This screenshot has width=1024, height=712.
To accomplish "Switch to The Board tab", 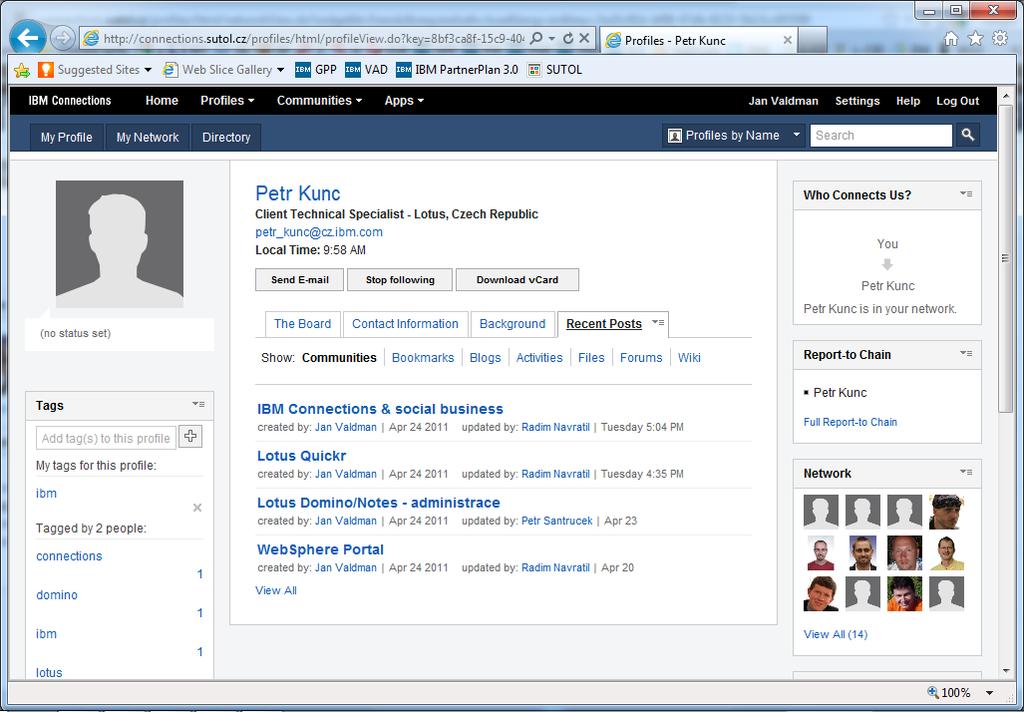I will [302, 324].
